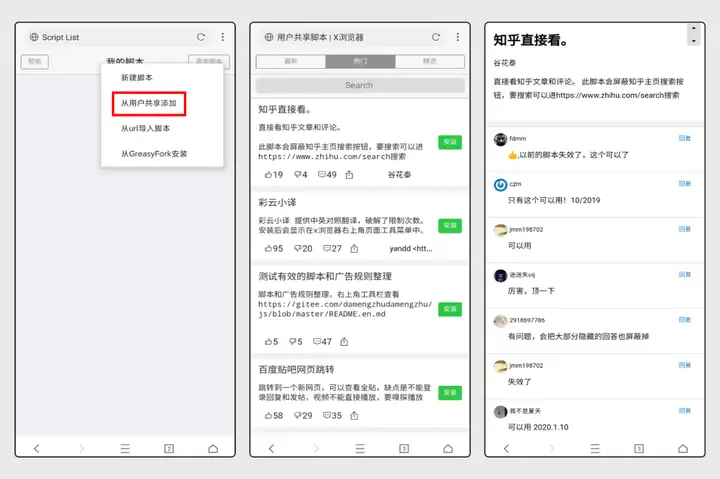720x479 pixels.
Task: Open 2918697786's avatar
Action: [501, 321]
